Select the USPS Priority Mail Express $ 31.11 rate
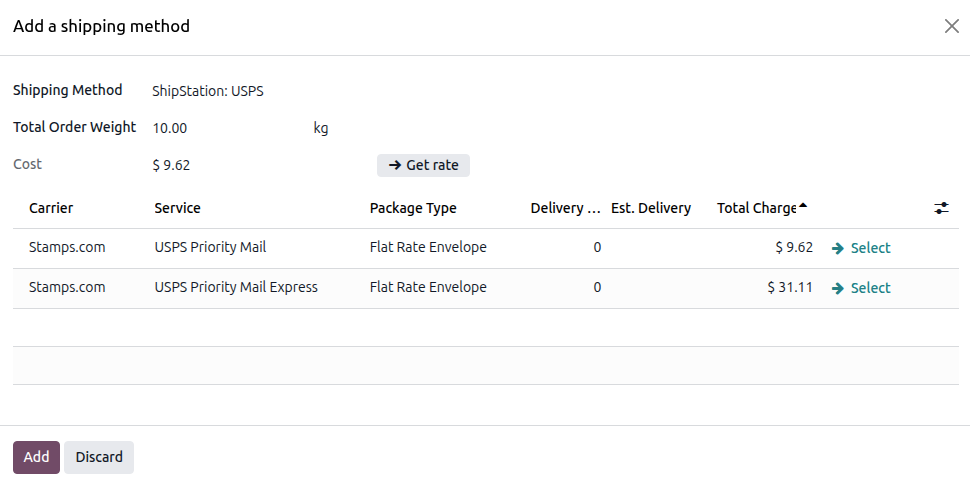The height and width of the screenshot is (486, 970). point(861,288)
